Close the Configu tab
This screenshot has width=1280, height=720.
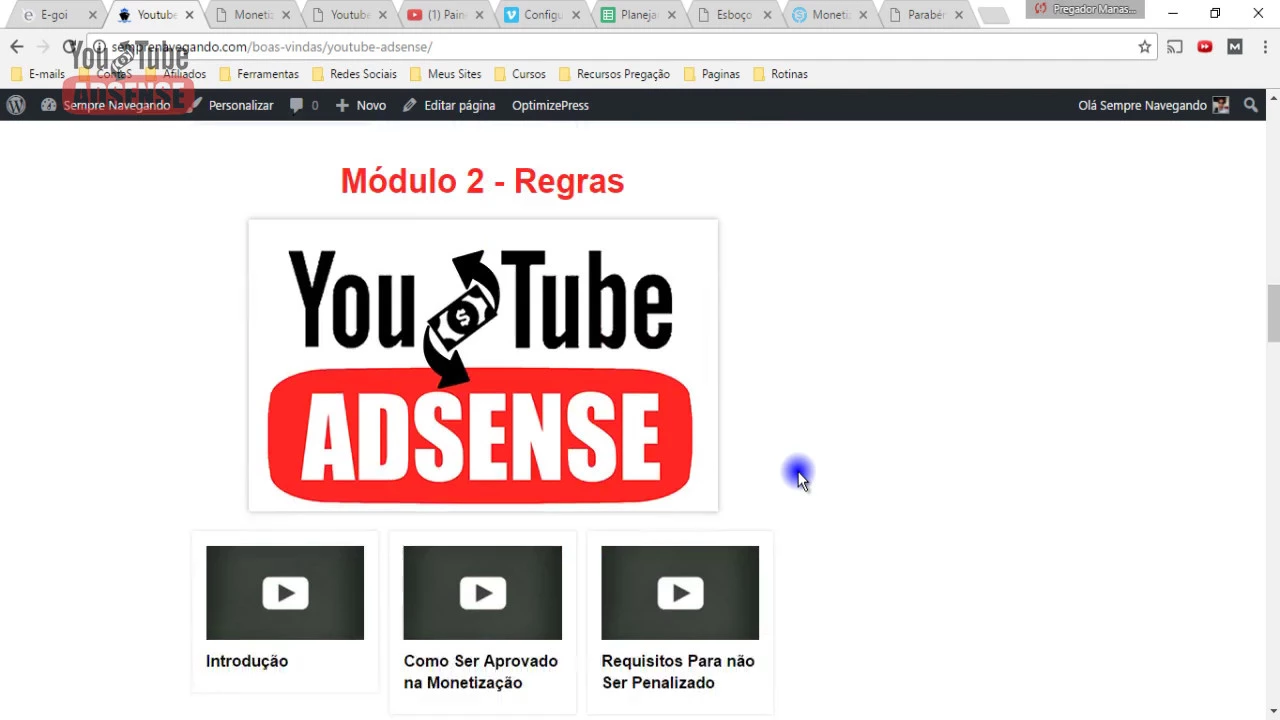click(x=576, y=15)
